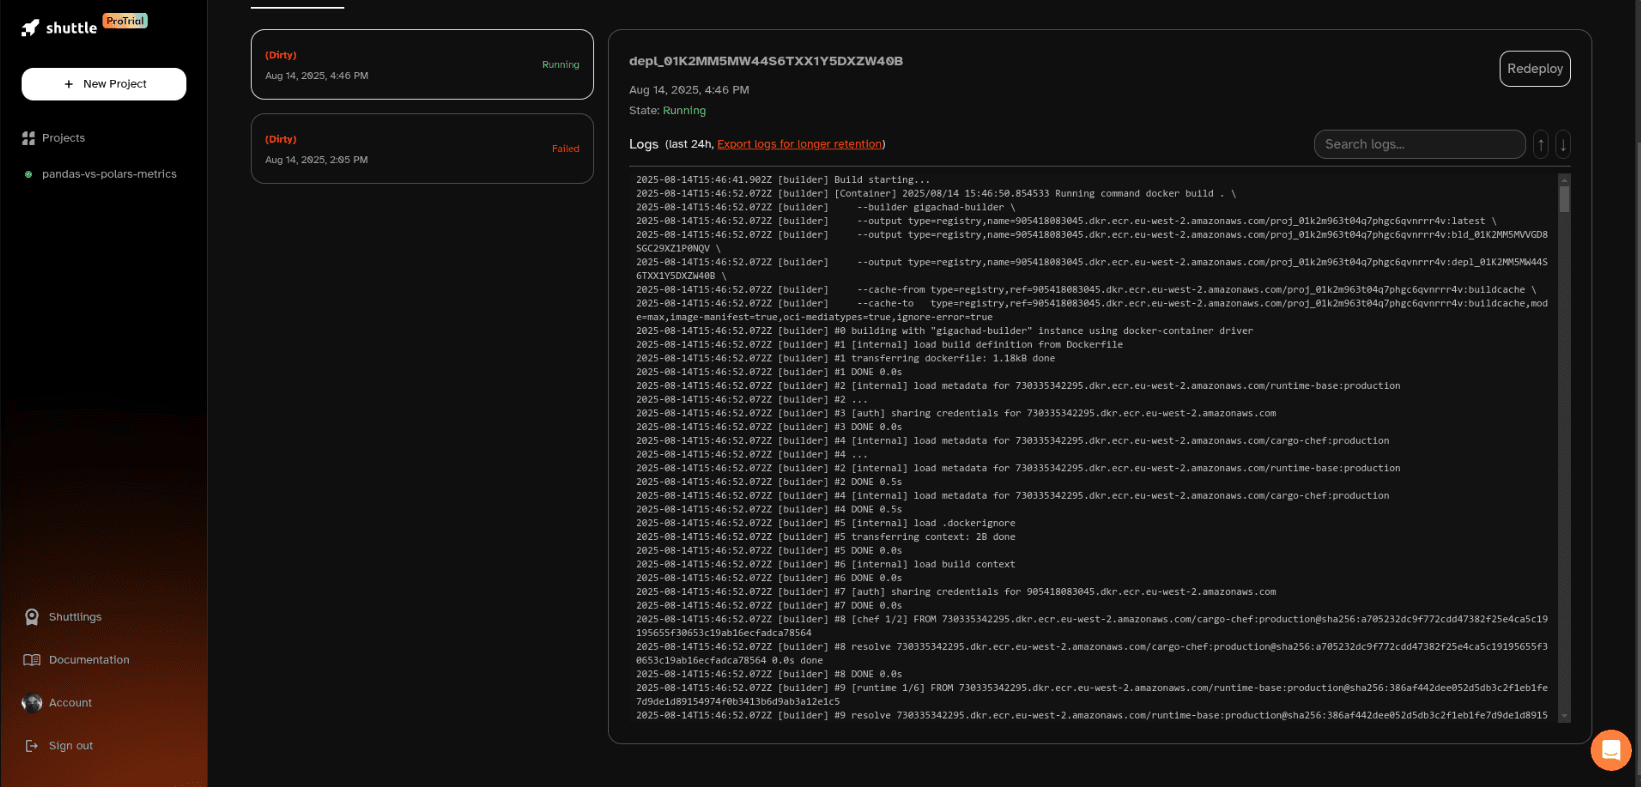Open the Documentation book icon link
The image size is (1641, 787).
[x=32, y=660]
